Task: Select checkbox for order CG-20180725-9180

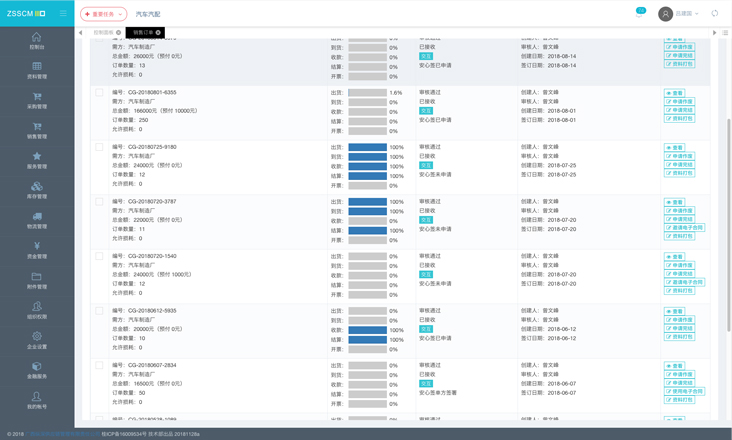Action: pos(99,147)
